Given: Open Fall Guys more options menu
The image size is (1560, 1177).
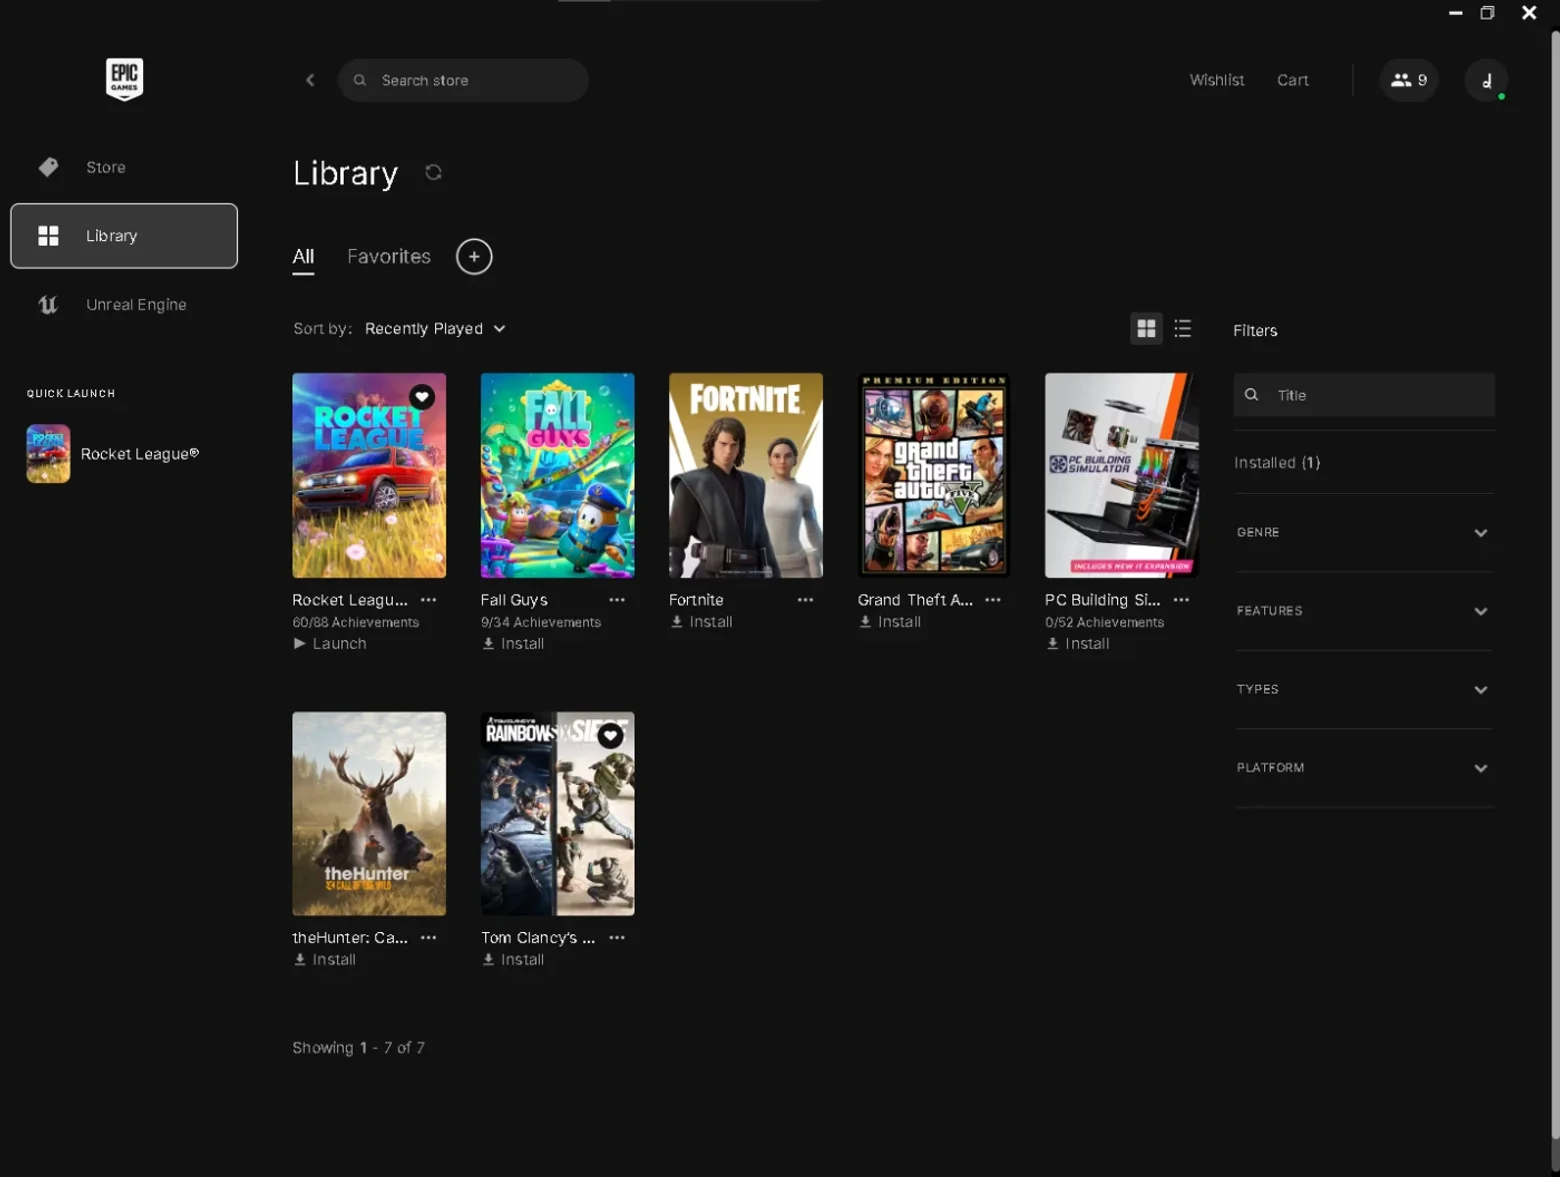Looking at the screenshot, I should click(617, 600).
